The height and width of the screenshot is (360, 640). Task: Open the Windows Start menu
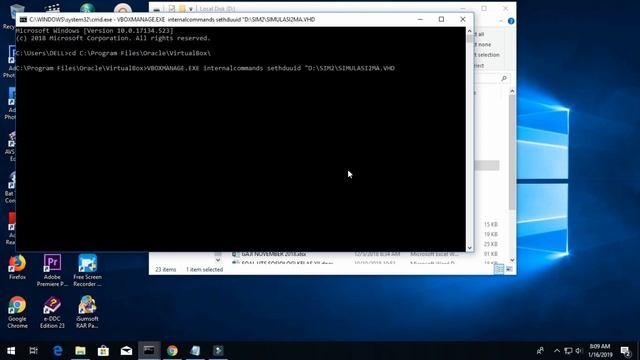pos(11,351)
